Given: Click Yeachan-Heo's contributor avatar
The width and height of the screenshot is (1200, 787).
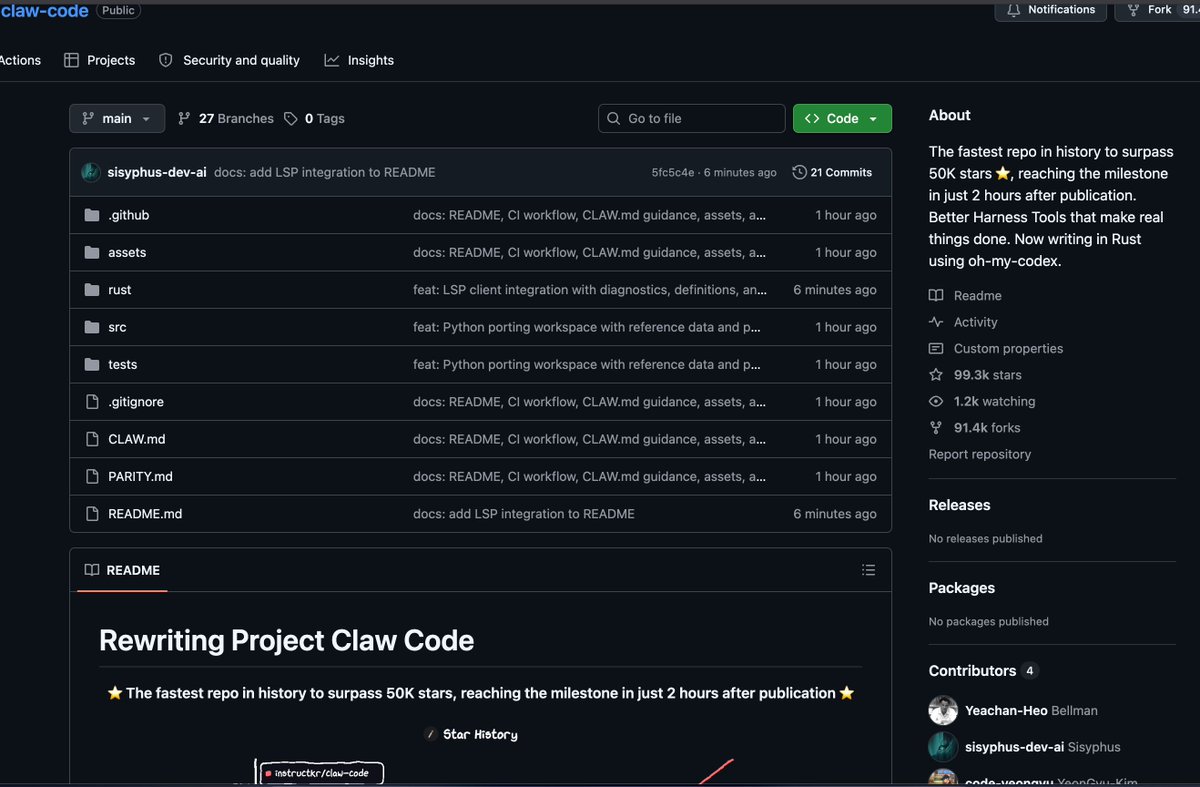Looking at the screenshot, I should 943,710.
